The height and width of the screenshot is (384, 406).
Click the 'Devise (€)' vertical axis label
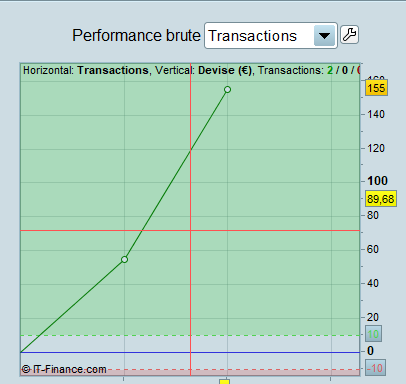(225, 70)
